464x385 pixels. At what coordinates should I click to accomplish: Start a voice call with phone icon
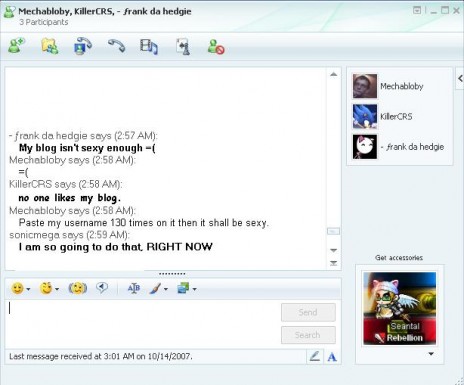coord(116,45)
